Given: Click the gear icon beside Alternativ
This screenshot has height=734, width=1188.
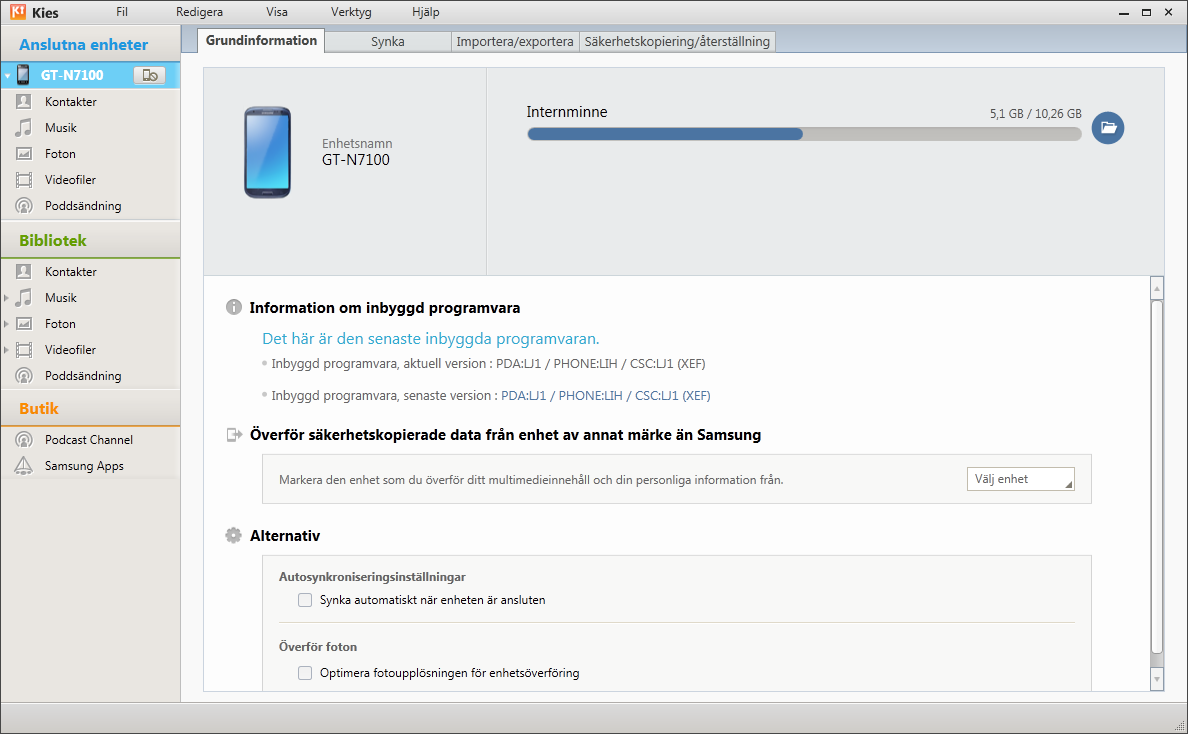Looking at the screenshot, I should tap(233, 536).
